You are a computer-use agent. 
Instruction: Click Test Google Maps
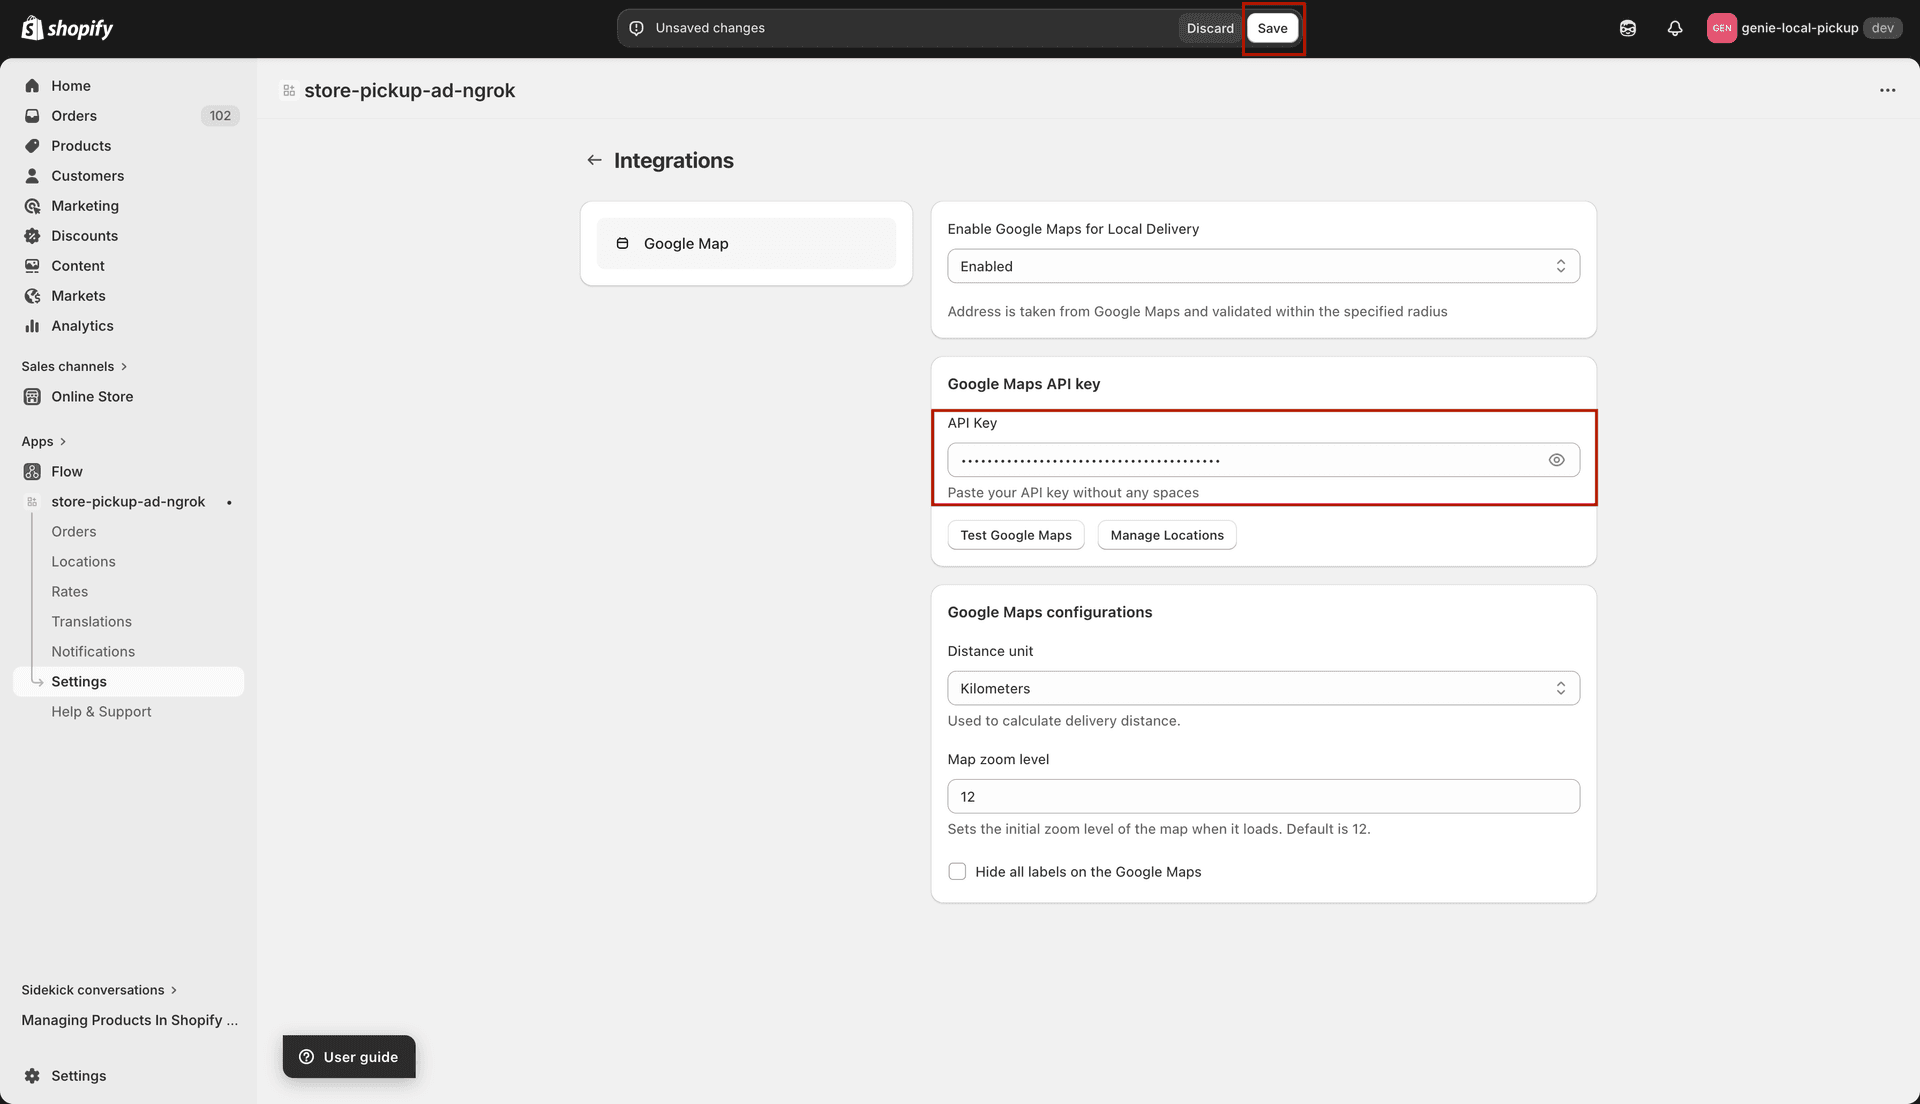[x=1015, y=535]
